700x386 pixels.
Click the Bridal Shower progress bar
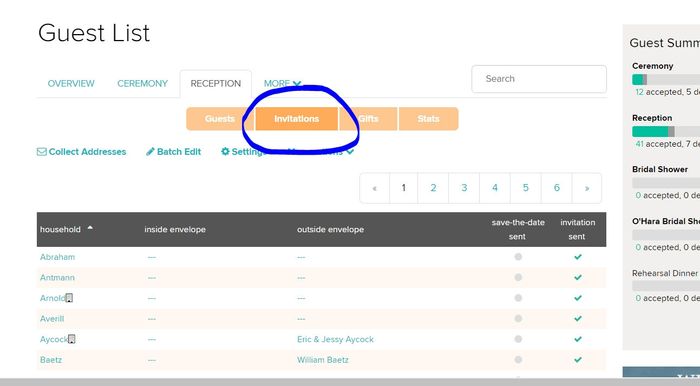(666, 183)
